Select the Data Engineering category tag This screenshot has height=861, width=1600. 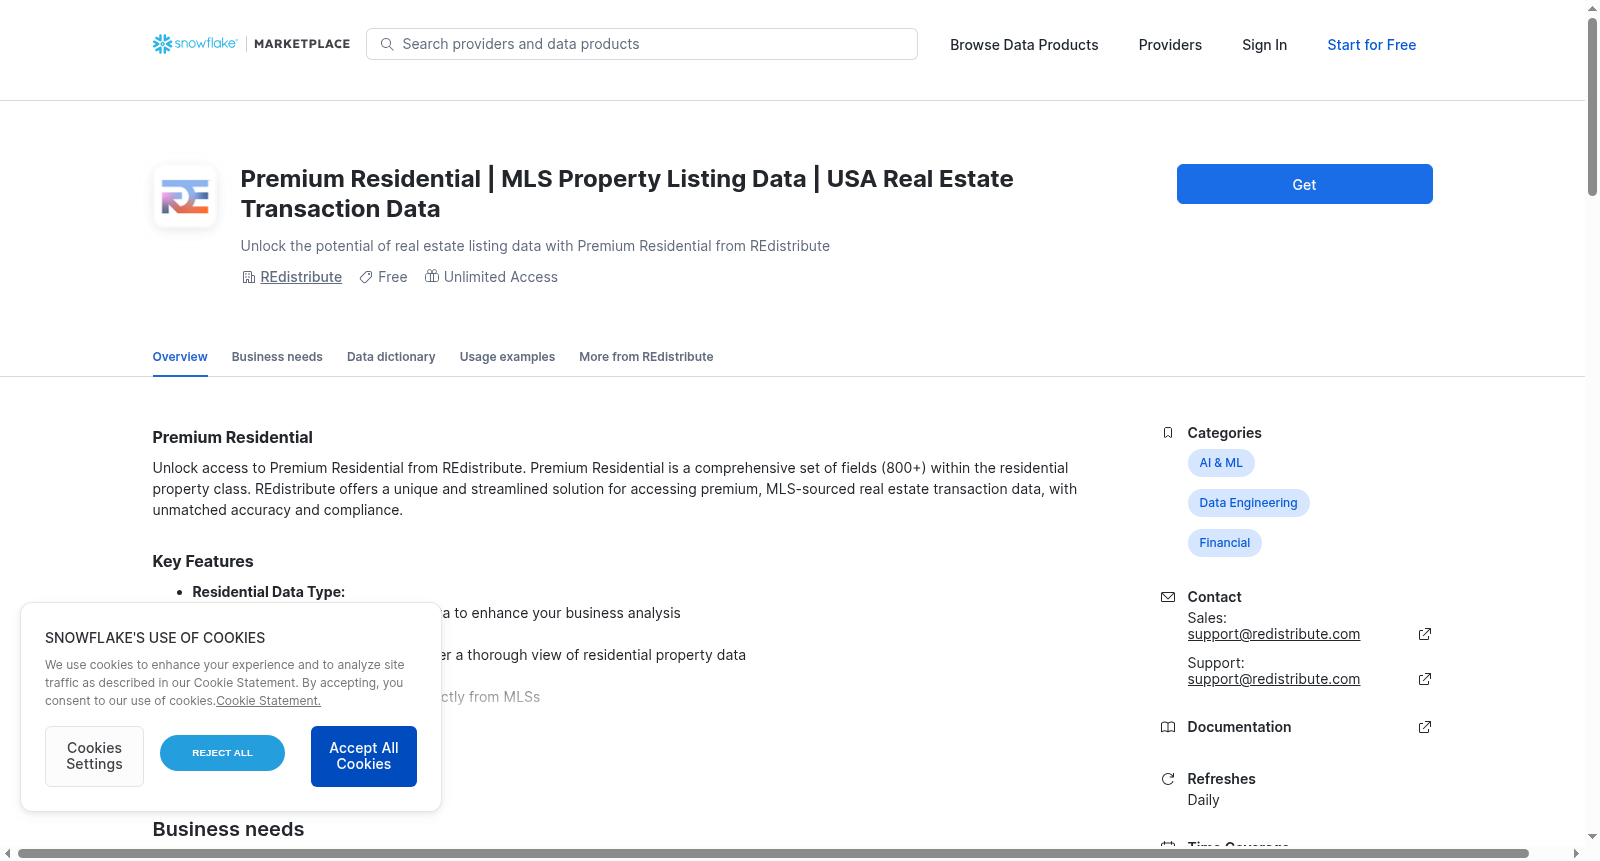(x=1248, y=503)
